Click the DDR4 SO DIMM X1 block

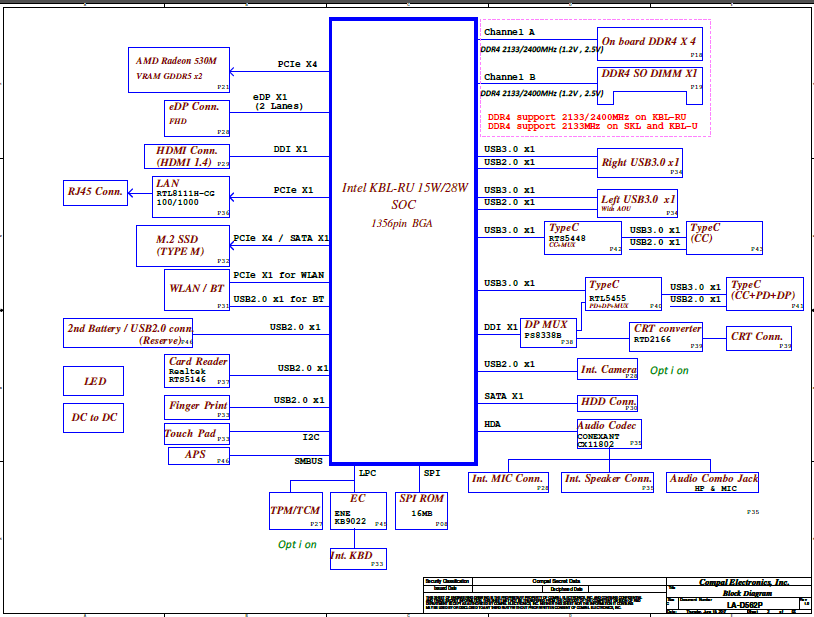650,86
